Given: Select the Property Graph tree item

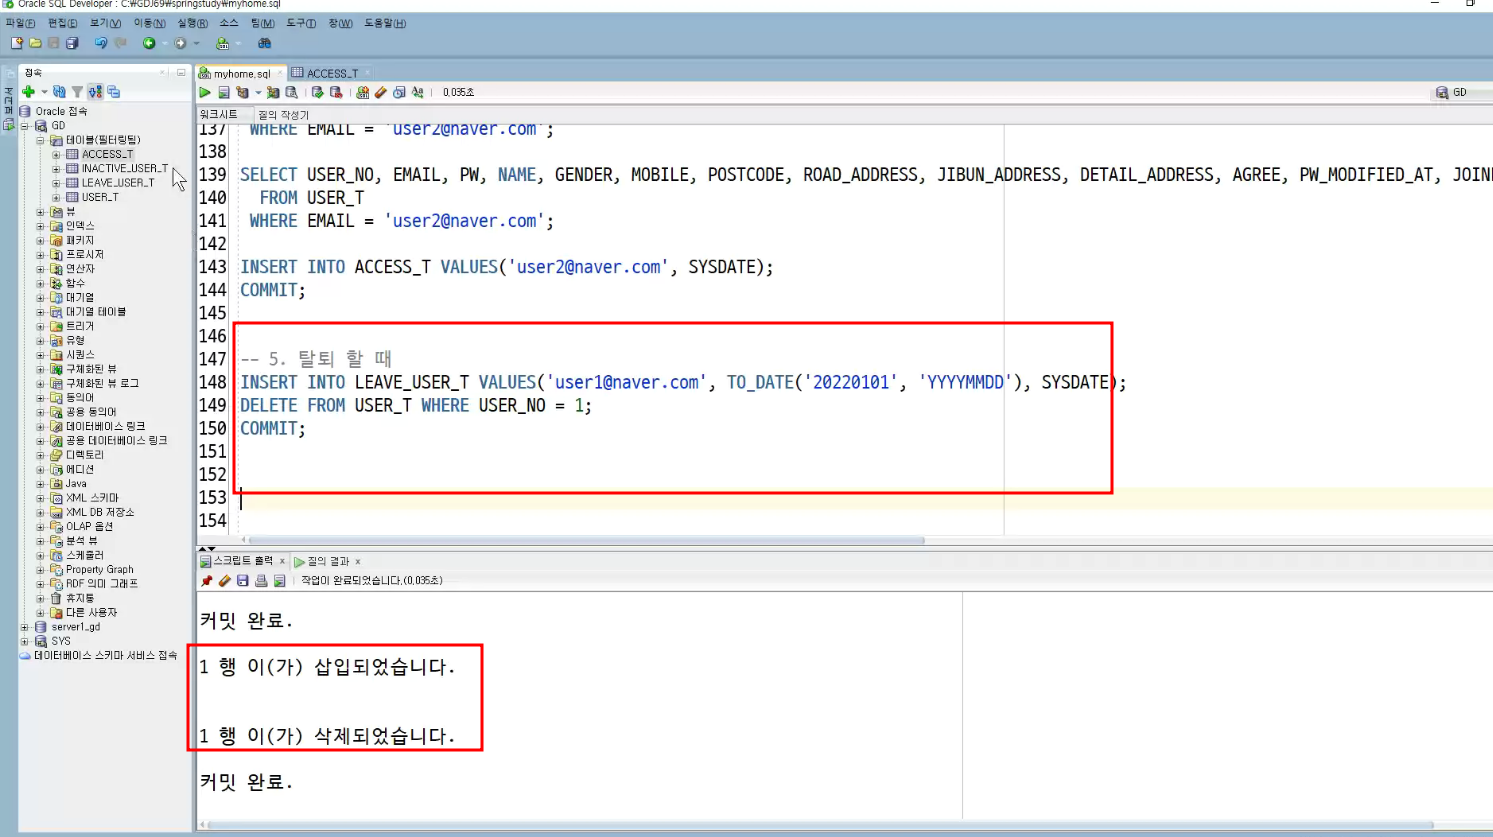Looking at the screenshot, I should point(99,569).
